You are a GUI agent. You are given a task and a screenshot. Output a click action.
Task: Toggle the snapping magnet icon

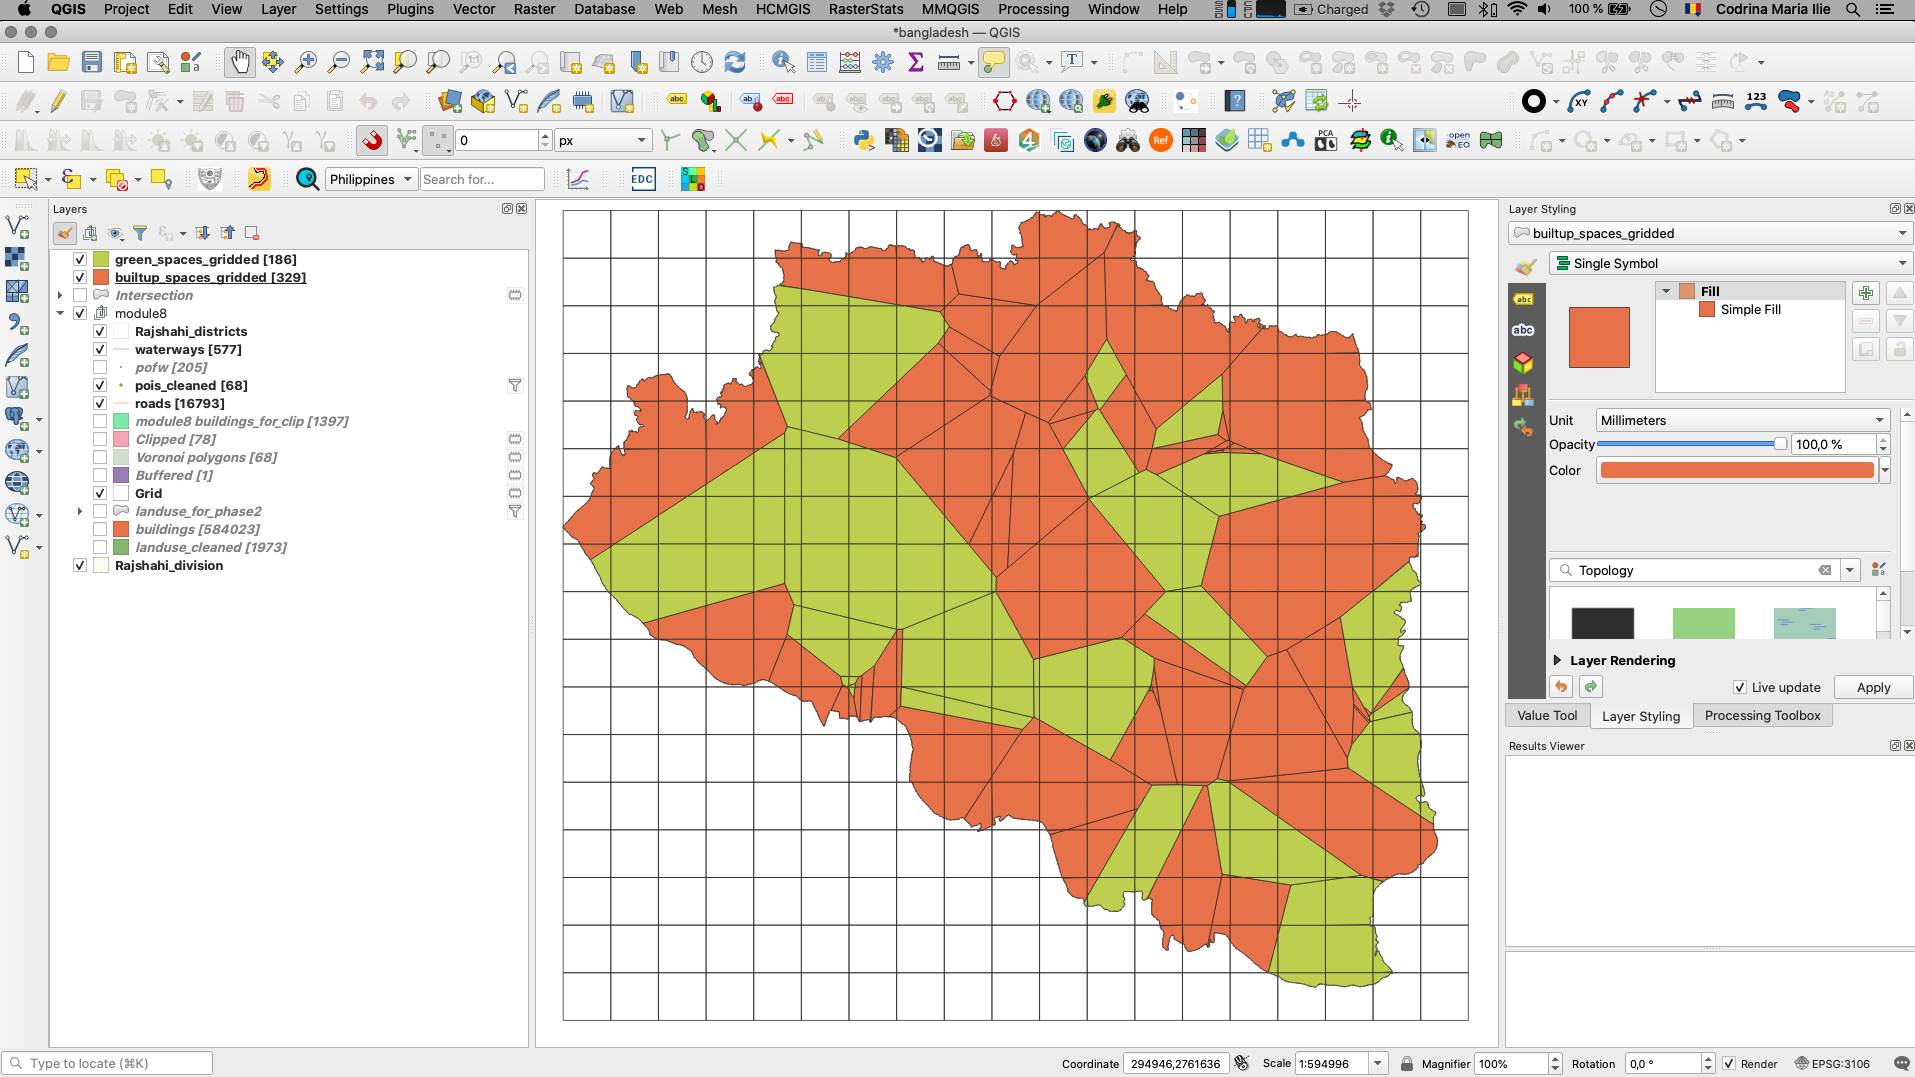point(372,141)
